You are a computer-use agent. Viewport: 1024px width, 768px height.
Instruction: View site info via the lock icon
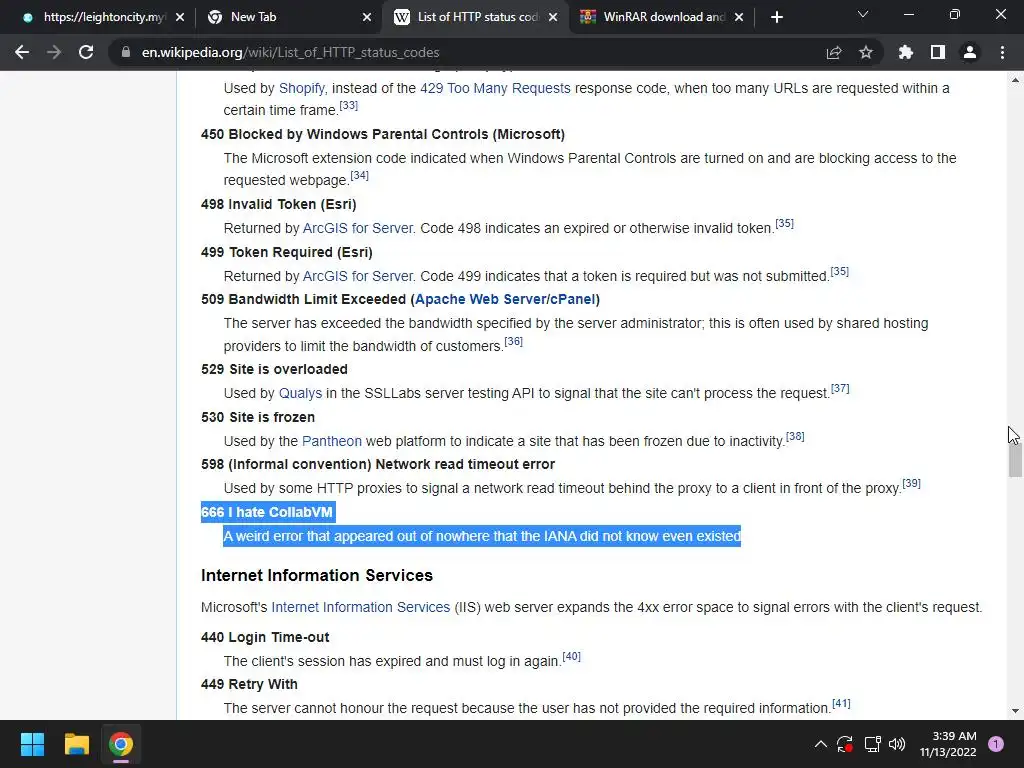pos(125,52)
